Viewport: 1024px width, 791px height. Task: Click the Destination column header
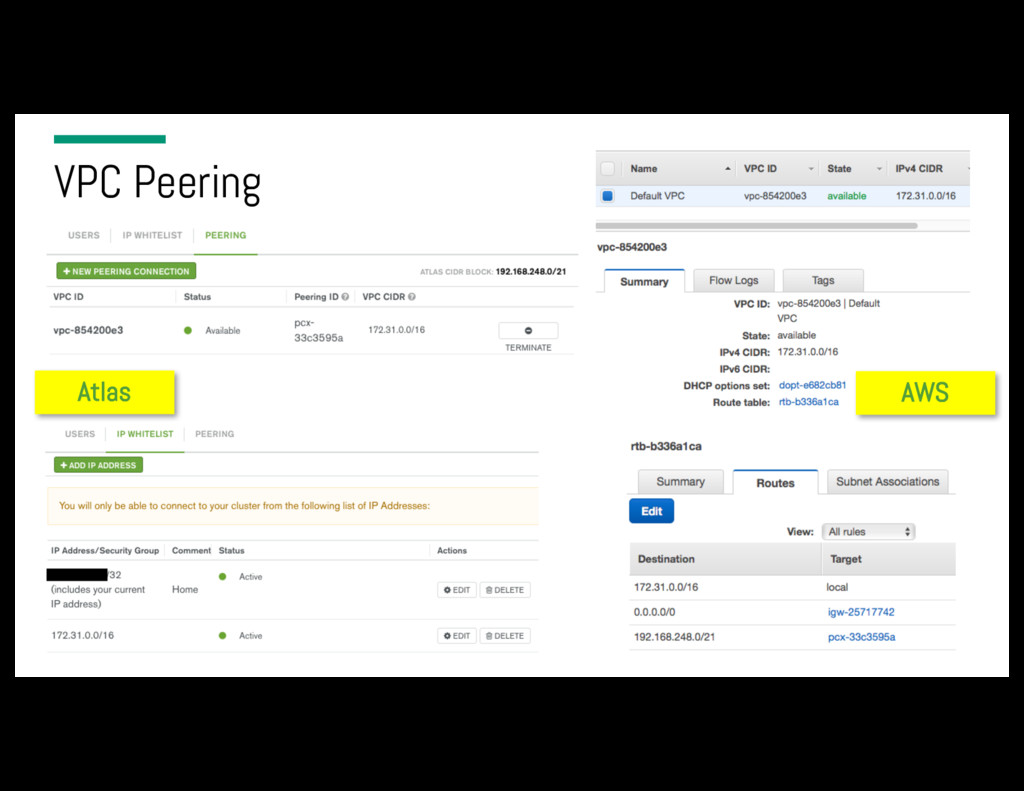coord(666,559)
